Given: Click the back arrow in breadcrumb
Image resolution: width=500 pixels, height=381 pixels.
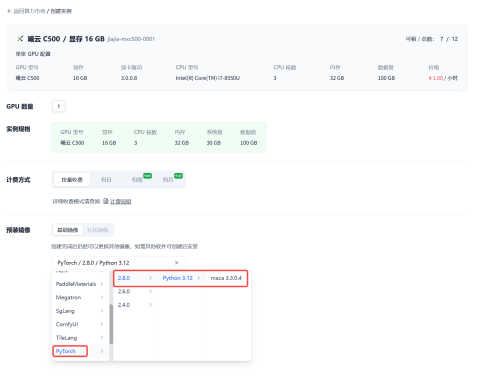Looking at the screenshot, I should [x=9, y=11].
